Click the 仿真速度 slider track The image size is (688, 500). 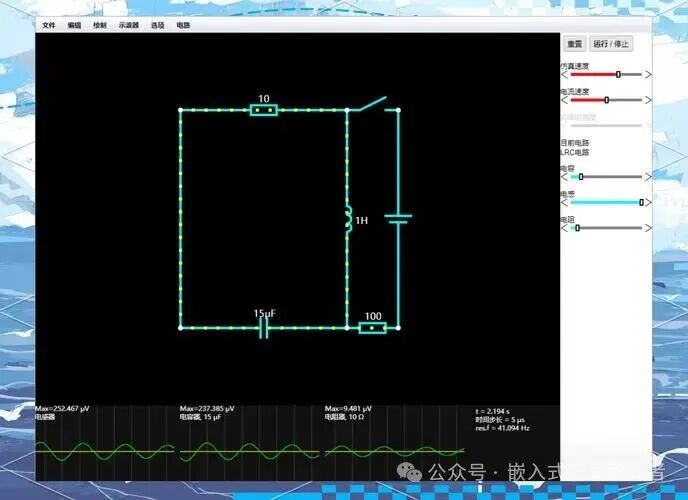click(606, 75)
